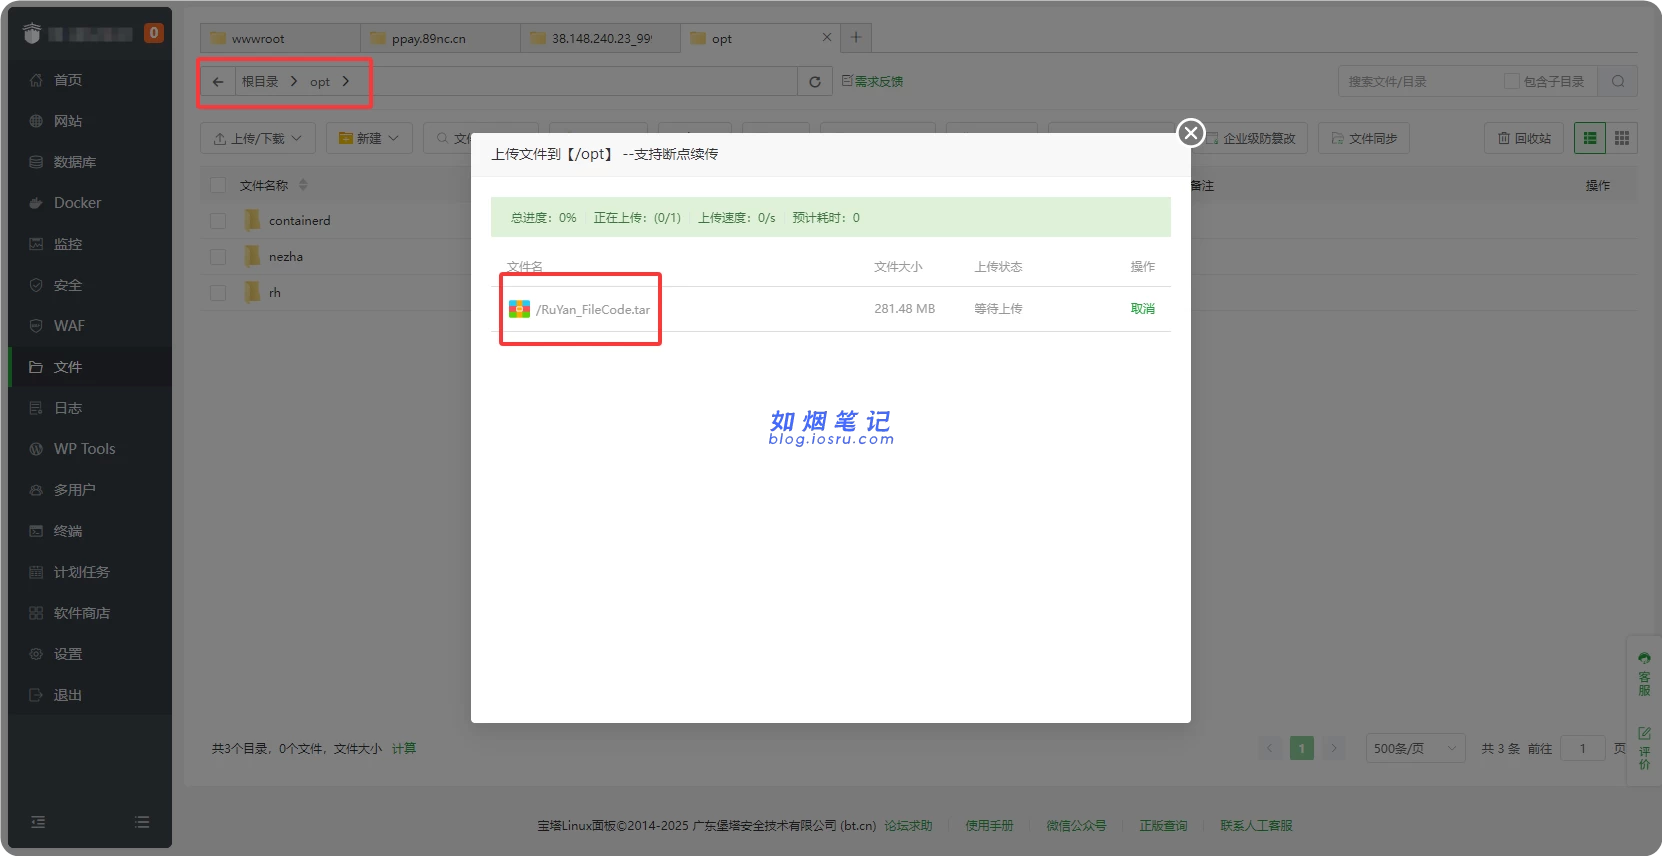Click the WP Tools WordPress icon

tap(36, 449)
